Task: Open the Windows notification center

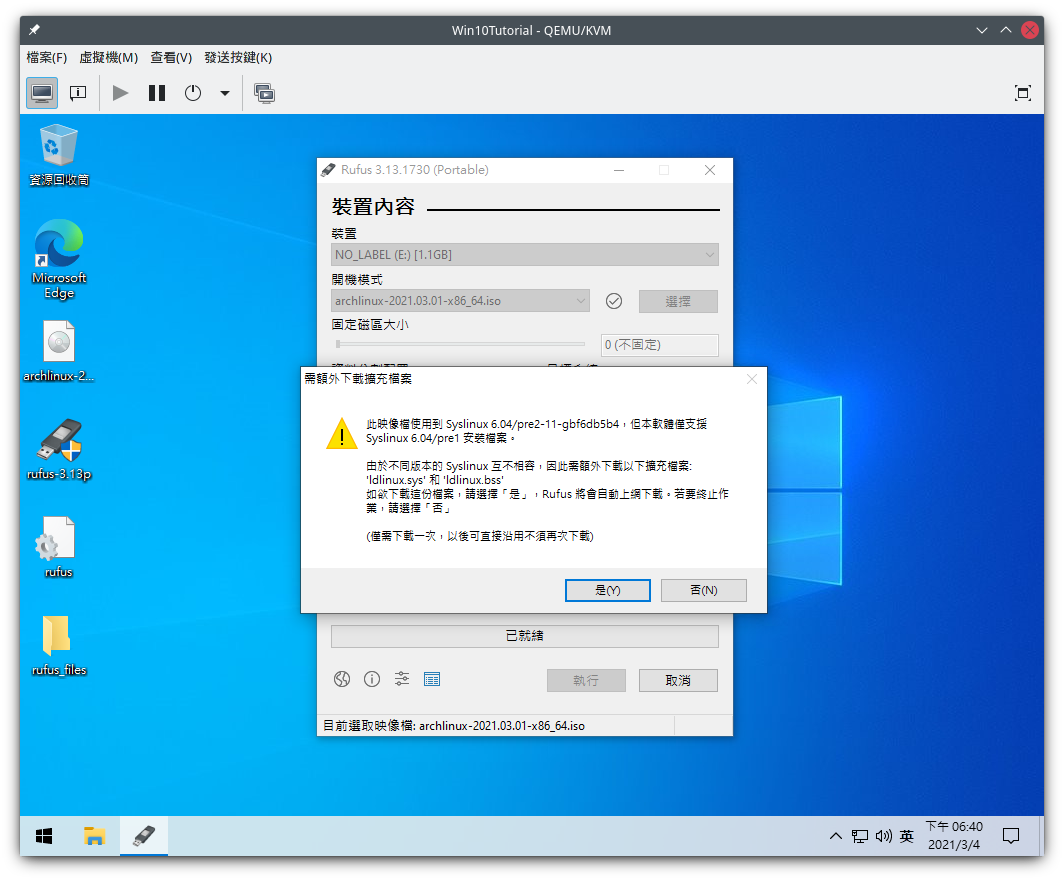Action: pyautogui.click(x=1011, y=836)
